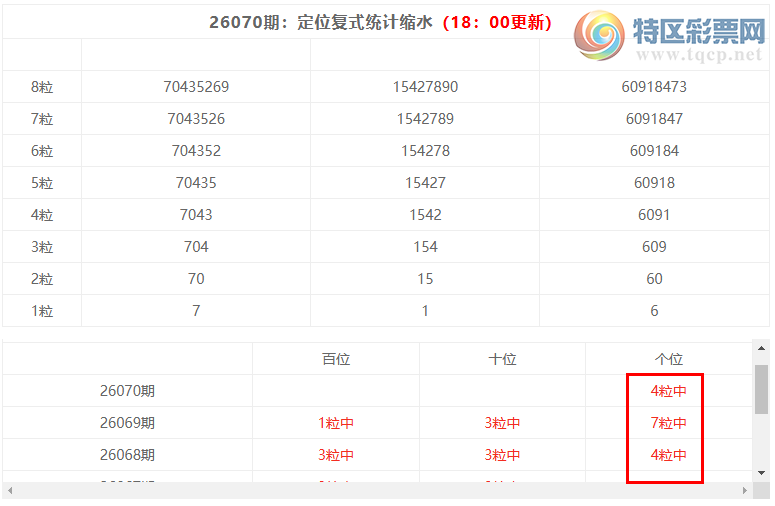Screen dimensions: 775x506
Task: Click the cell 1 in 1粒 row
Action: (x=425, y=311)
